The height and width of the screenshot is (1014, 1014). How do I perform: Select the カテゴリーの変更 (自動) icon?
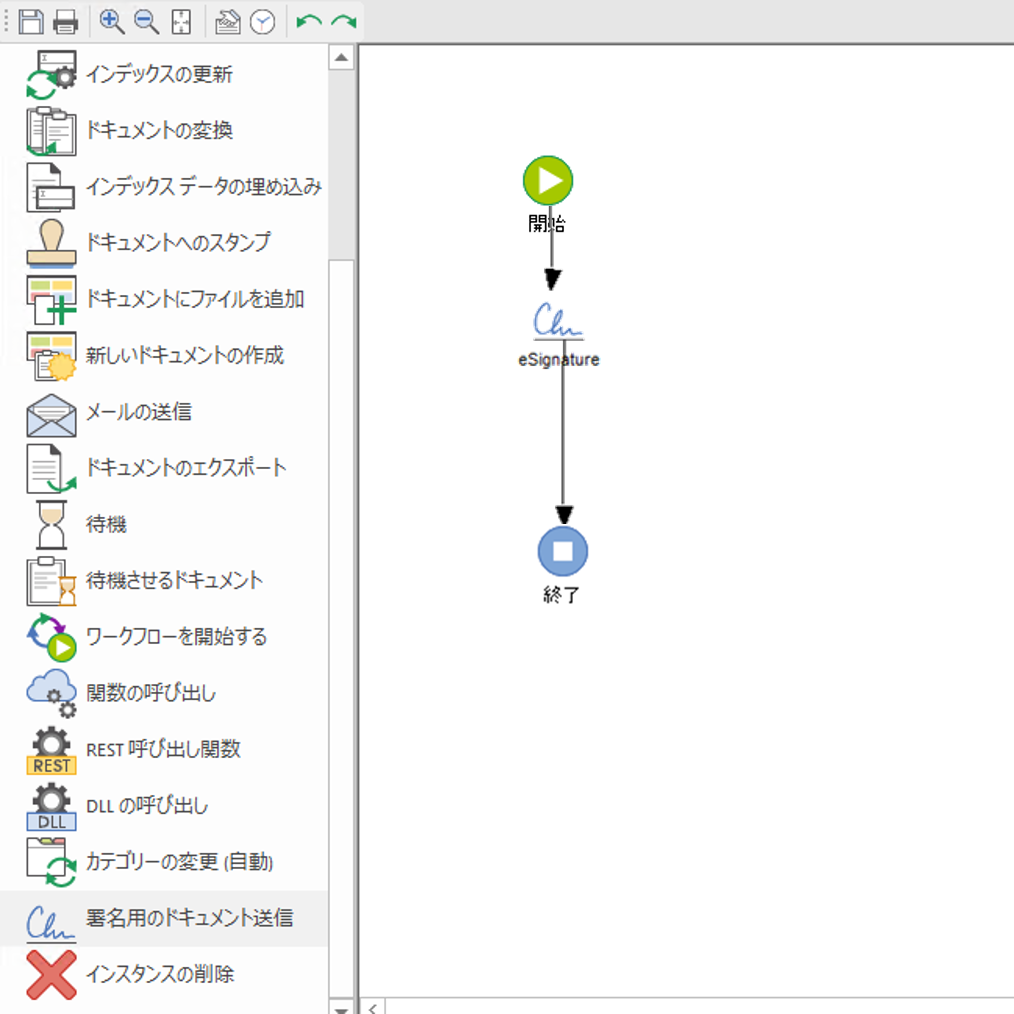51,863
